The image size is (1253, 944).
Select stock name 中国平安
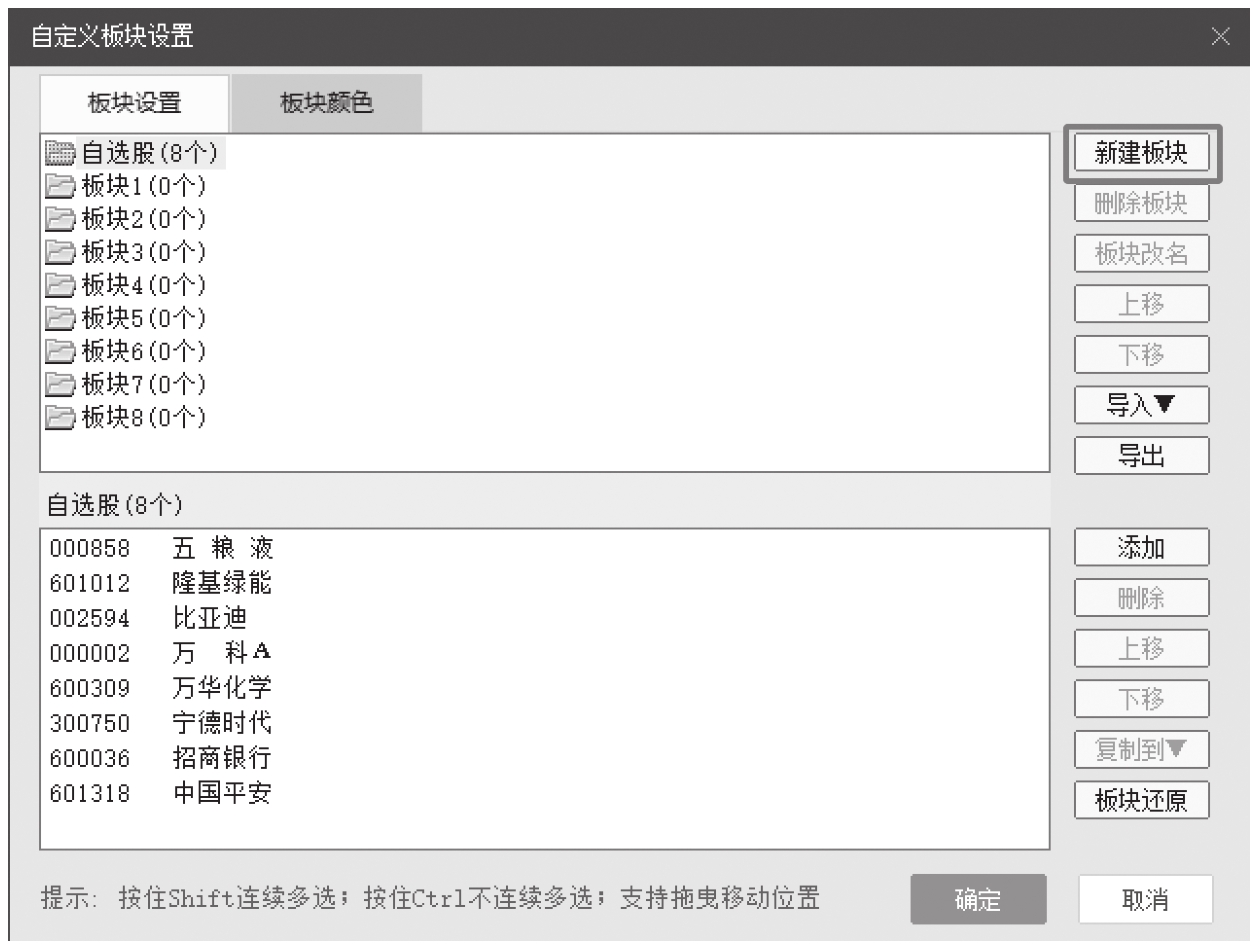coord(222,792)
